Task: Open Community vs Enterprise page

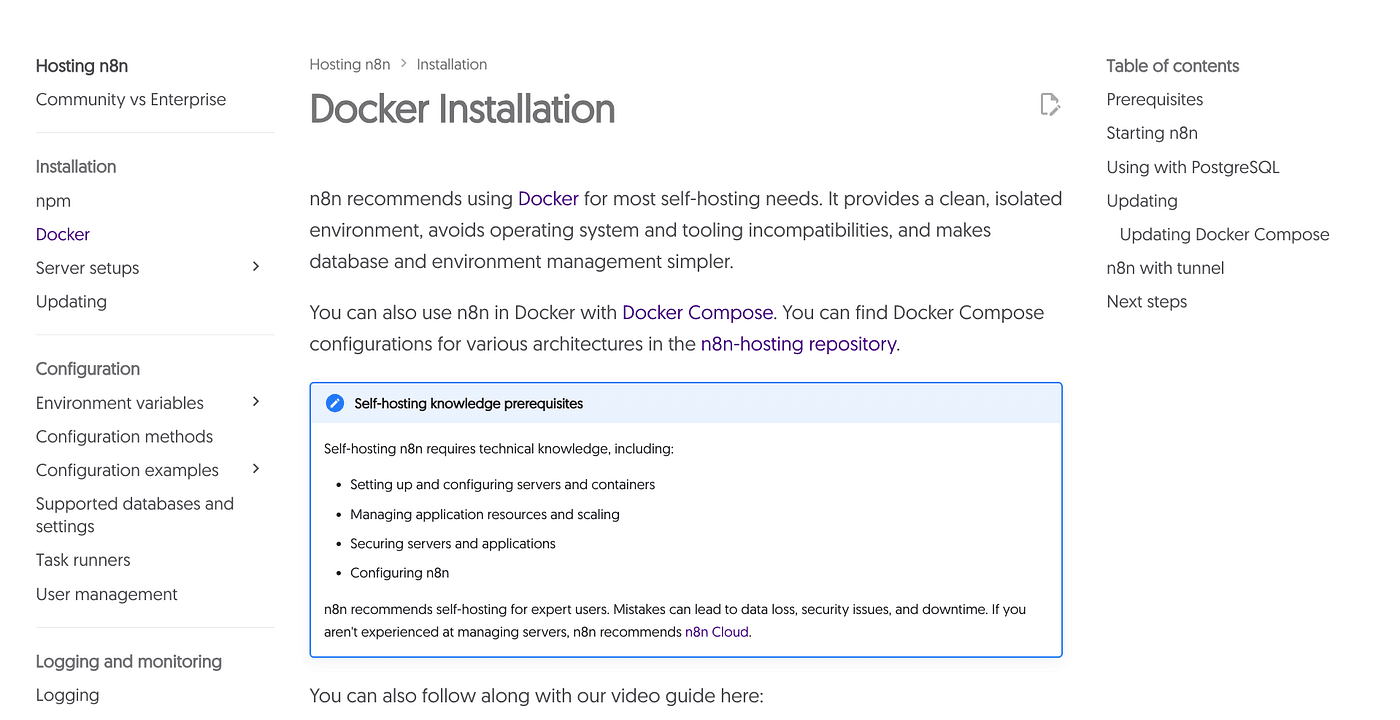Action: click(x=131, y=100)
